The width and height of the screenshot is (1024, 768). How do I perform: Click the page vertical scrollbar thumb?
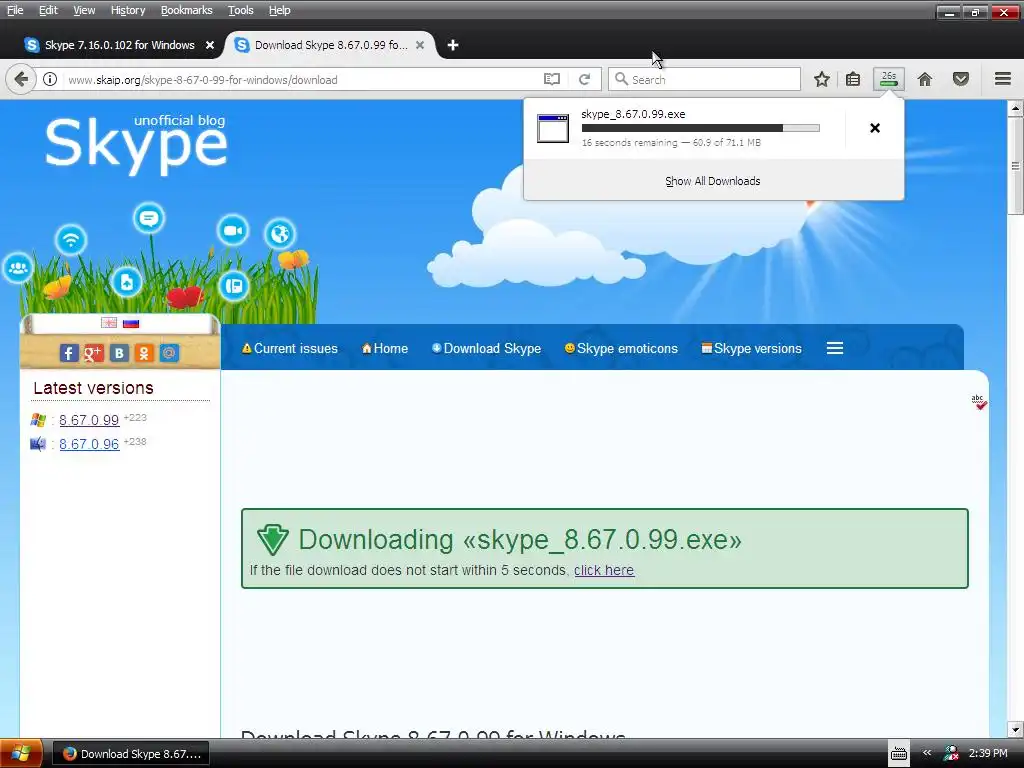pos(1015,165)
